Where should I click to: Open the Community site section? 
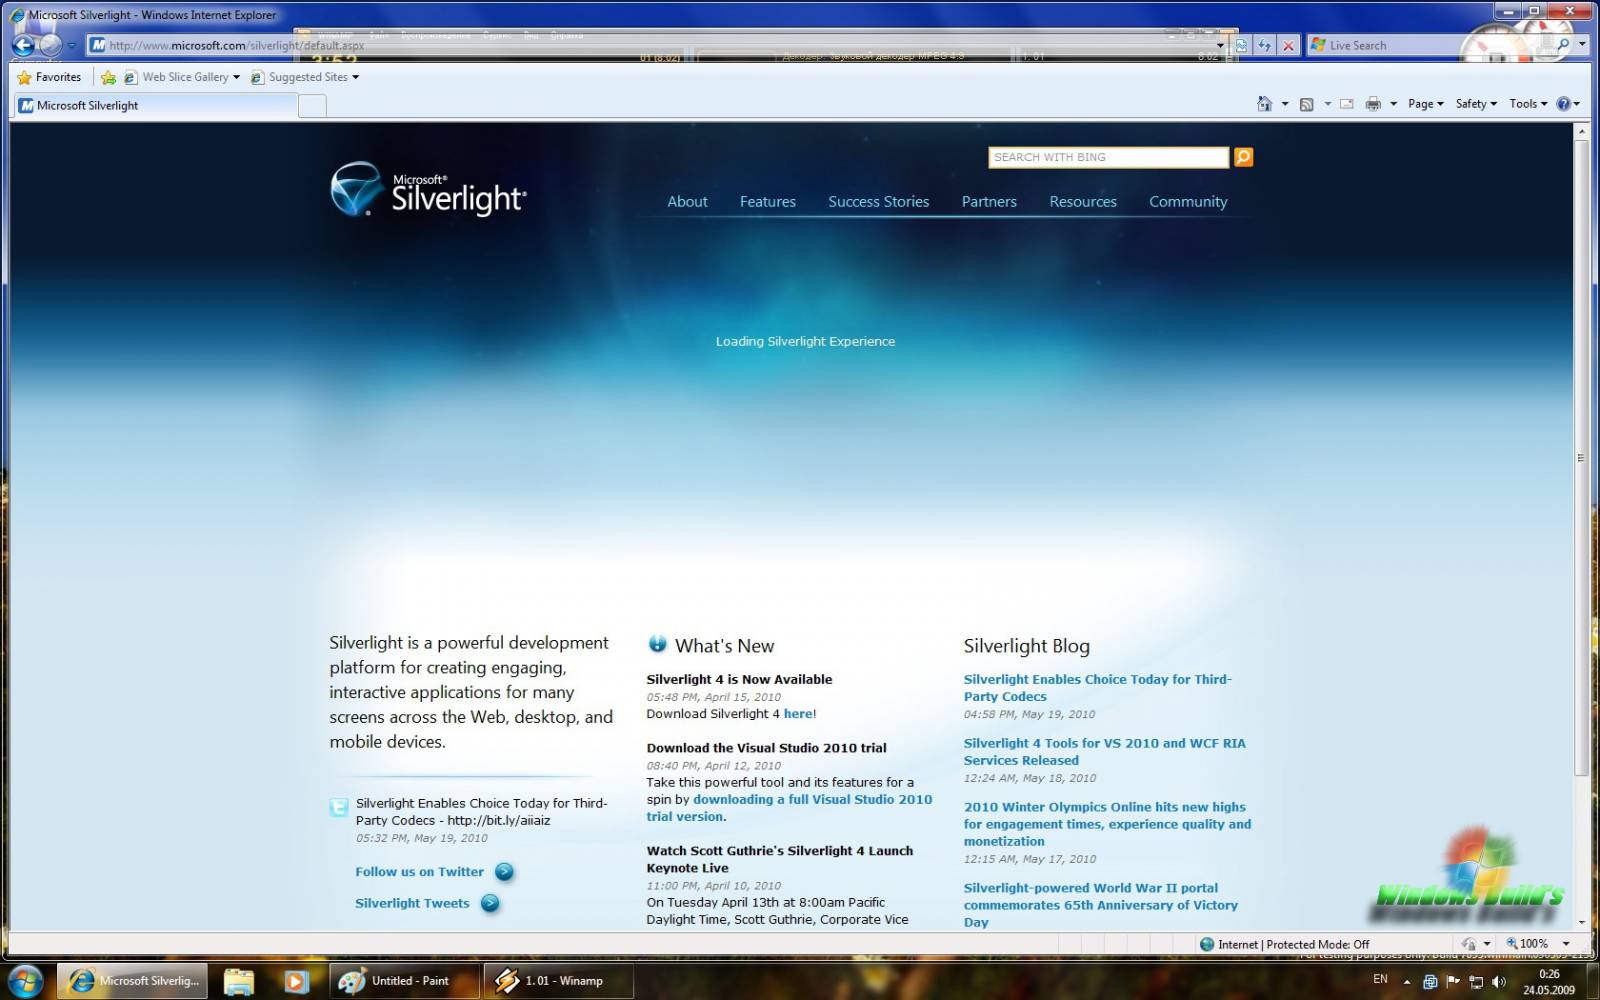[x=1188, y=202]
